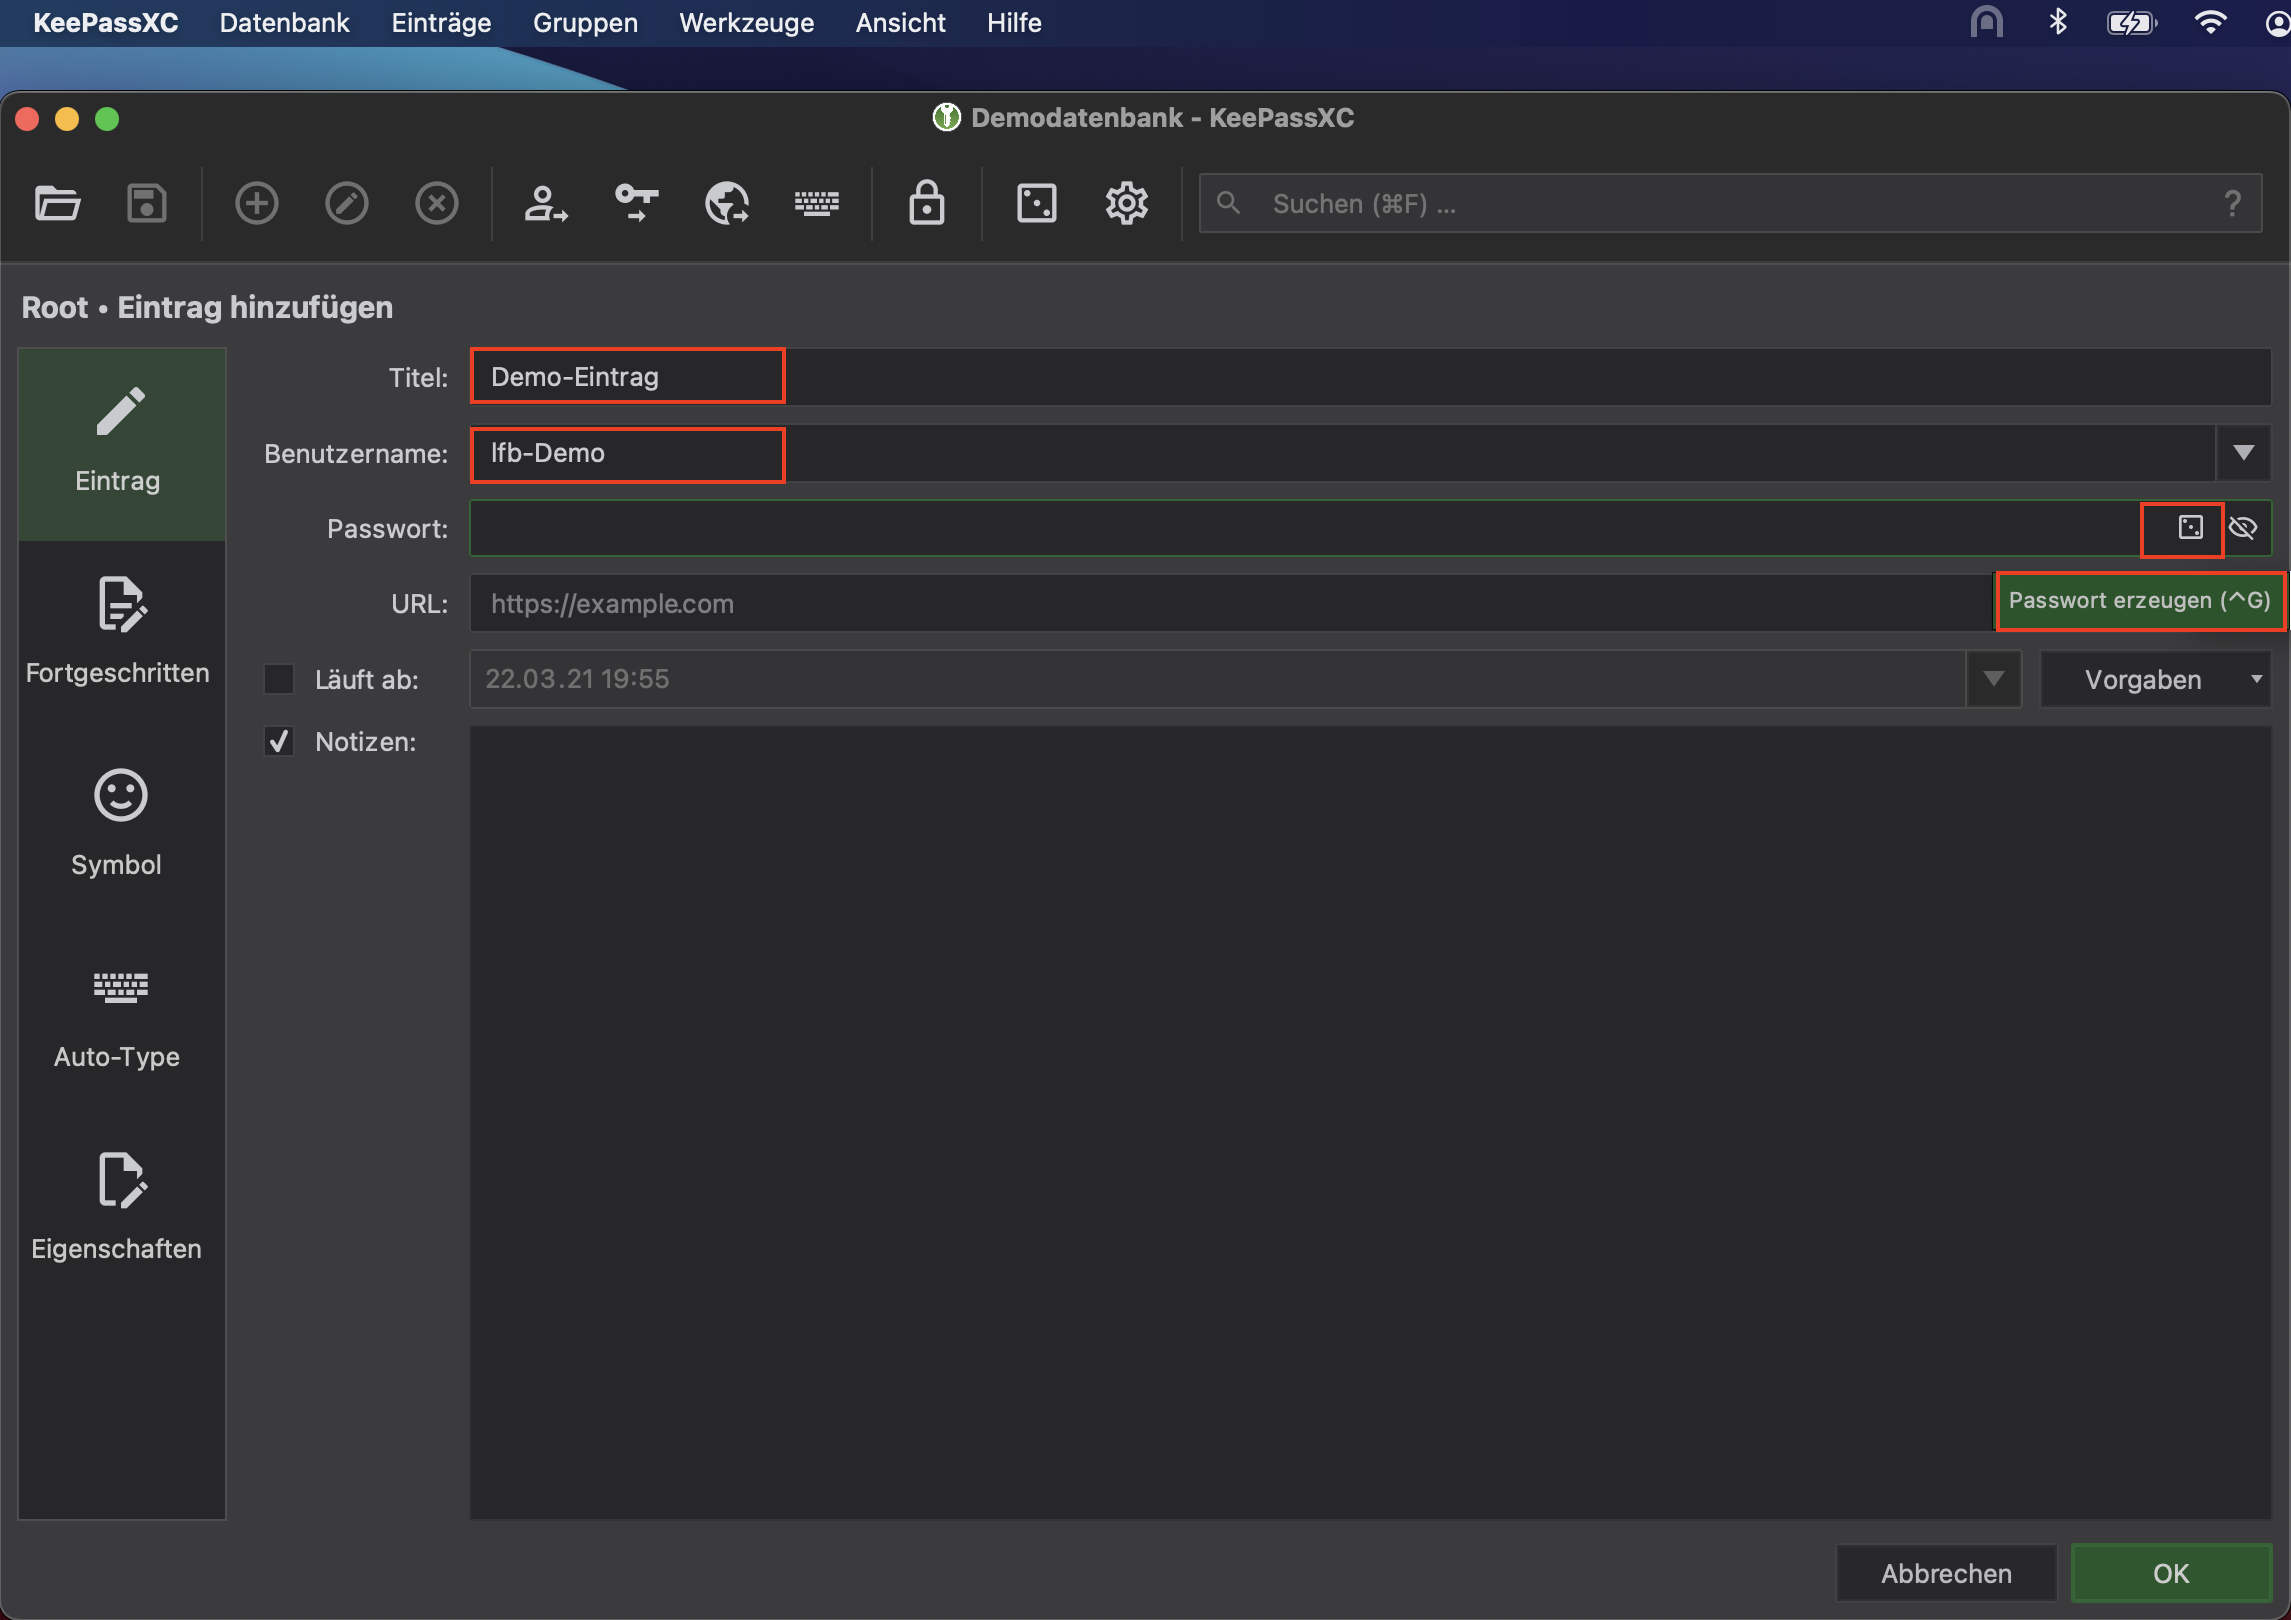The height and width of the screenshot is (1620, 2291).
Task: Open the Vorgaben dropdown
Action: [2155, 679]
